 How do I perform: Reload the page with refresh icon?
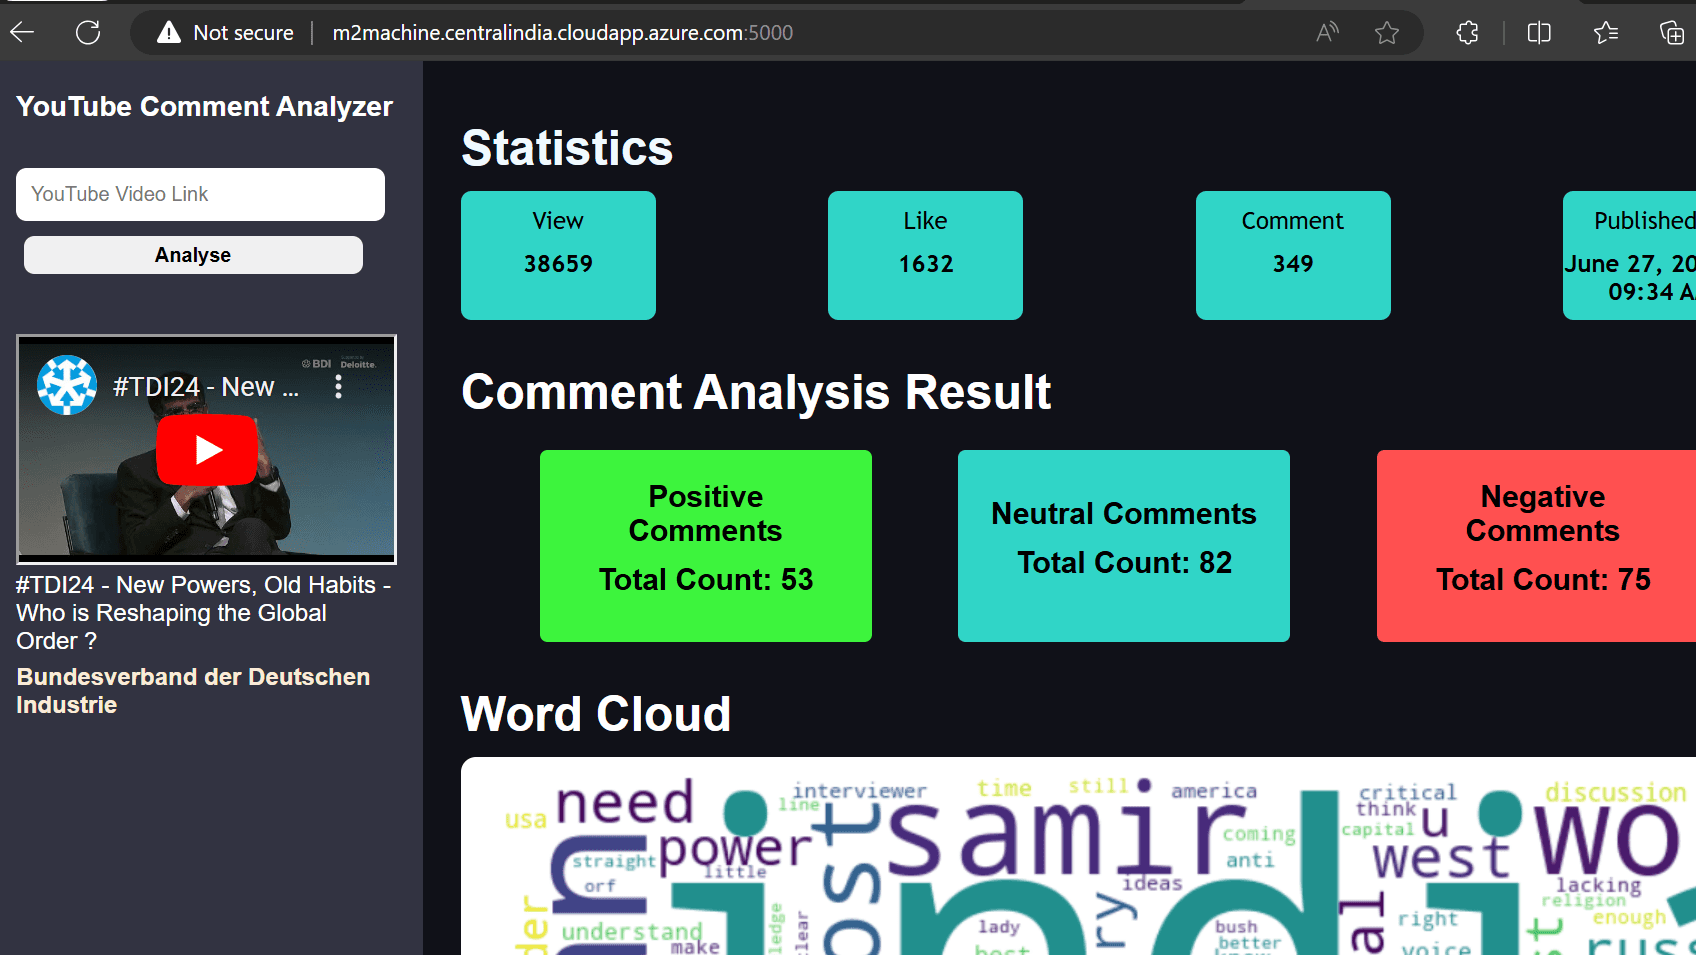pos(88,33)
